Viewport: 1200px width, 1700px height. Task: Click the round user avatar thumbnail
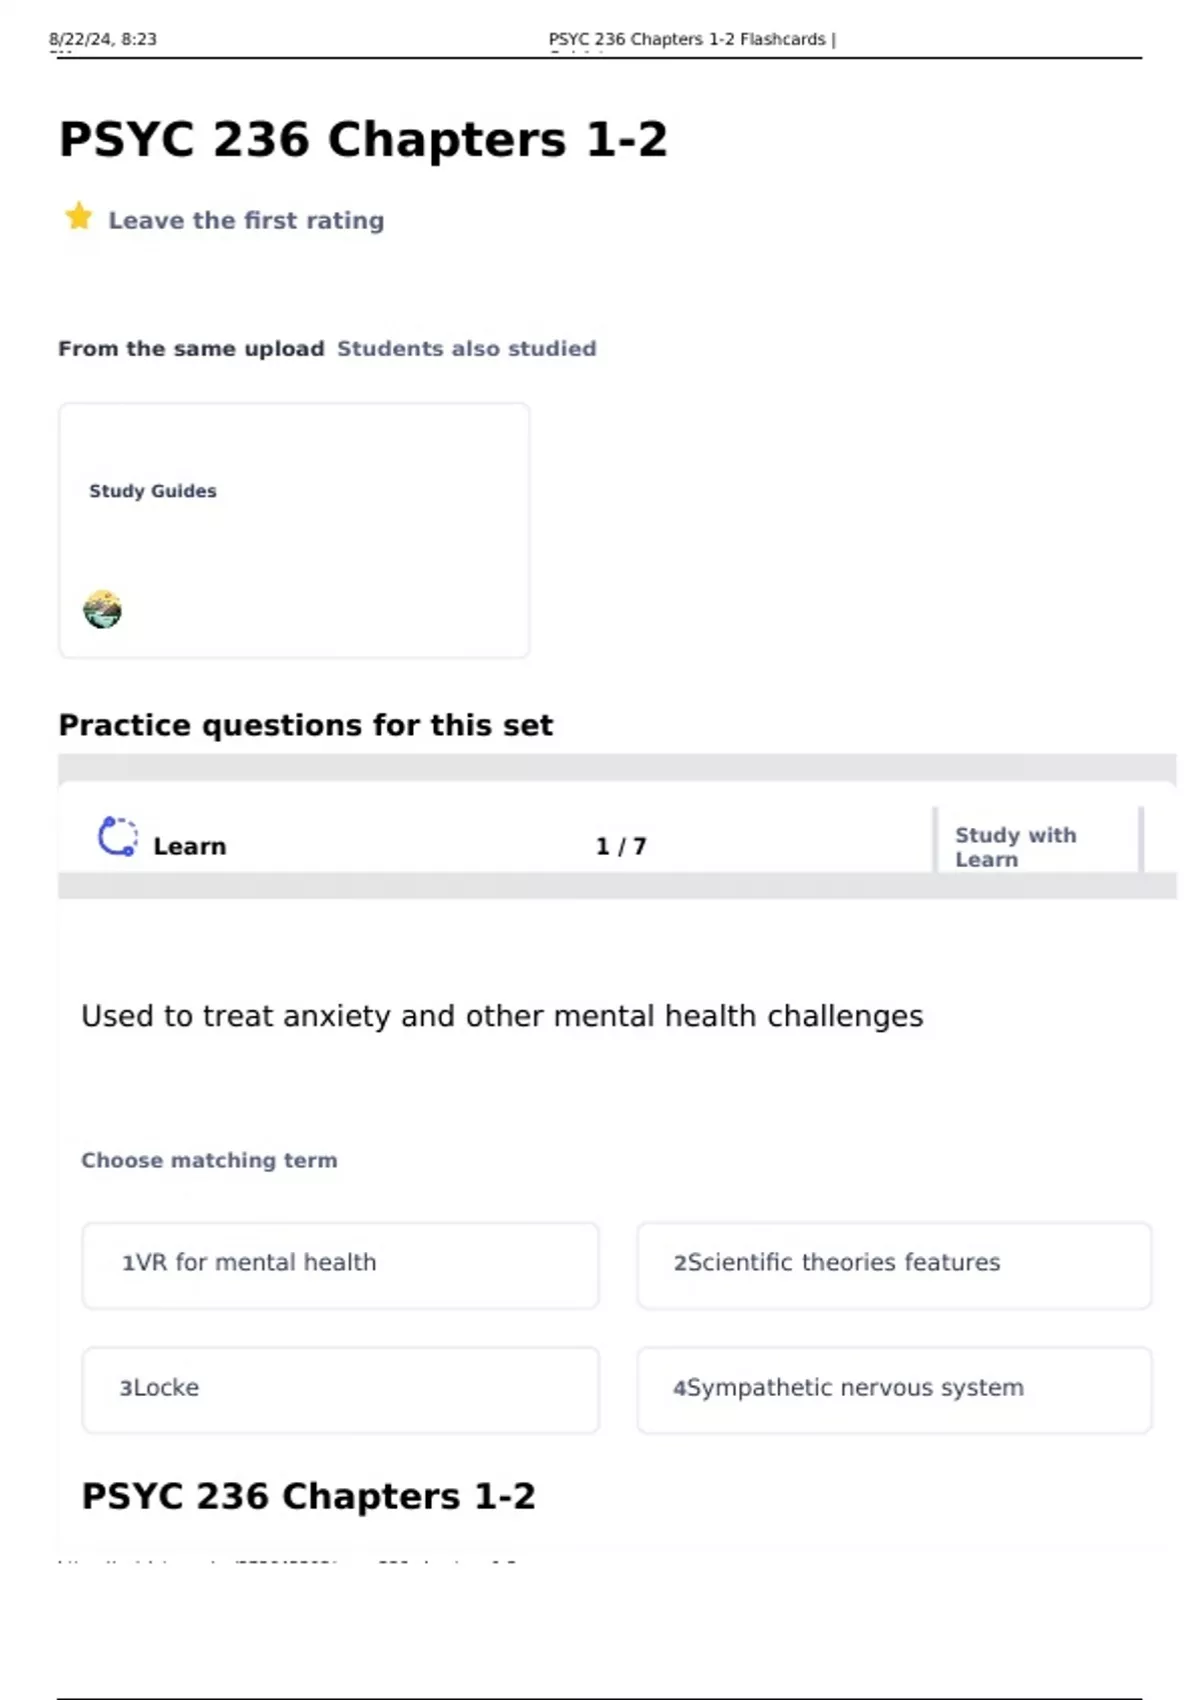pos(102,609)
